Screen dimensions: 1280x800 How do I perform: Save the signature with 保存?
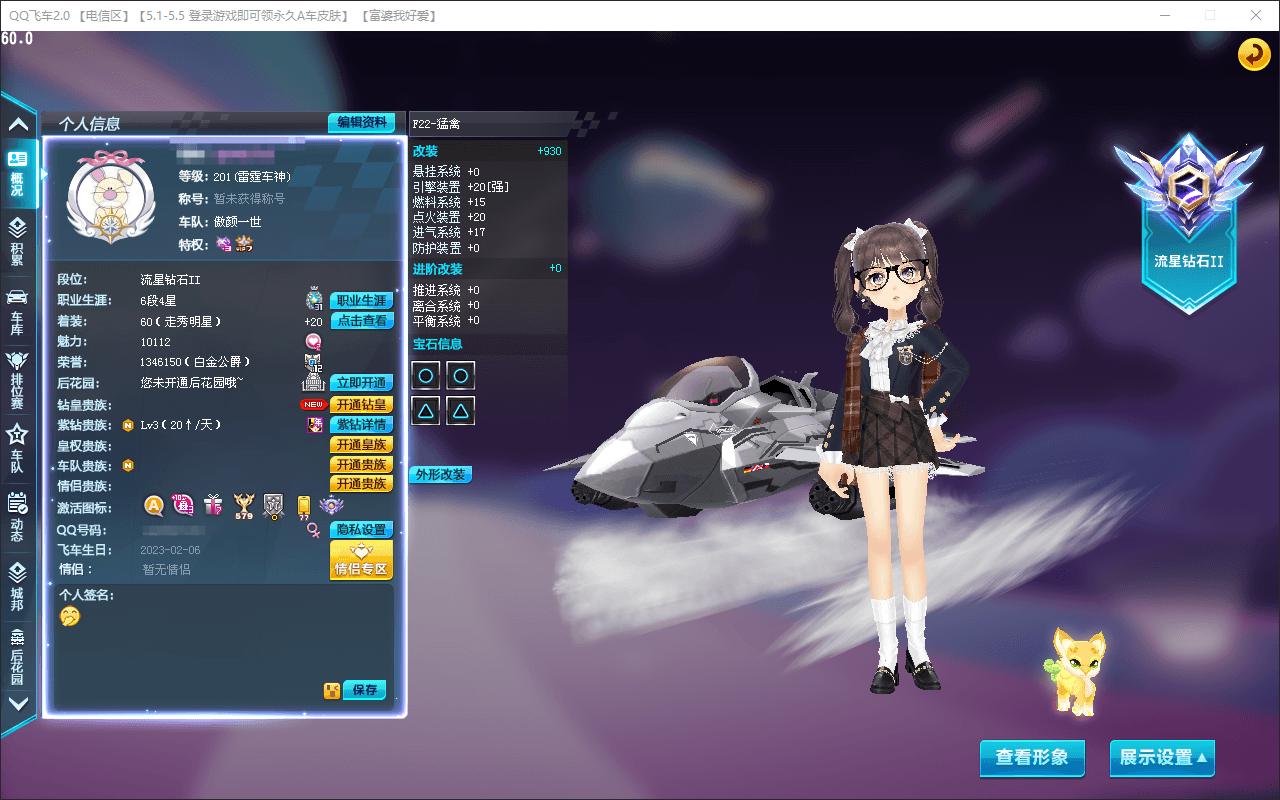click(364, 690)
